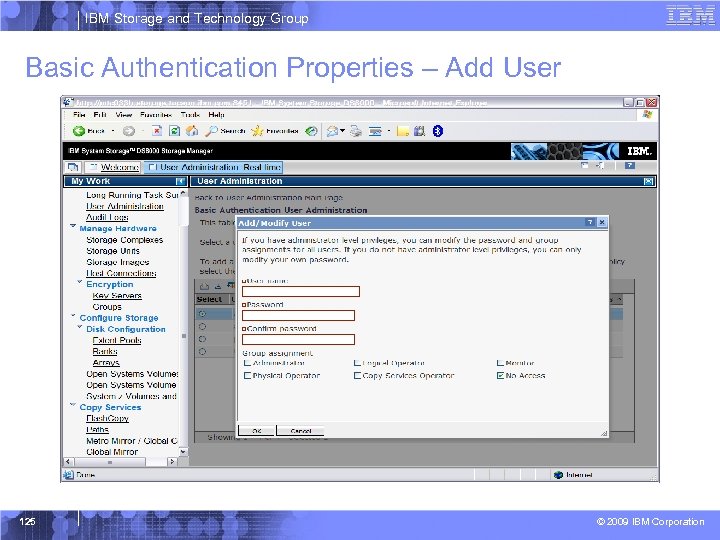Click the Bluetooth icon in browser toolbar
Image resolution: width=720 pixels, height=540 pixels.
point(438,131)
